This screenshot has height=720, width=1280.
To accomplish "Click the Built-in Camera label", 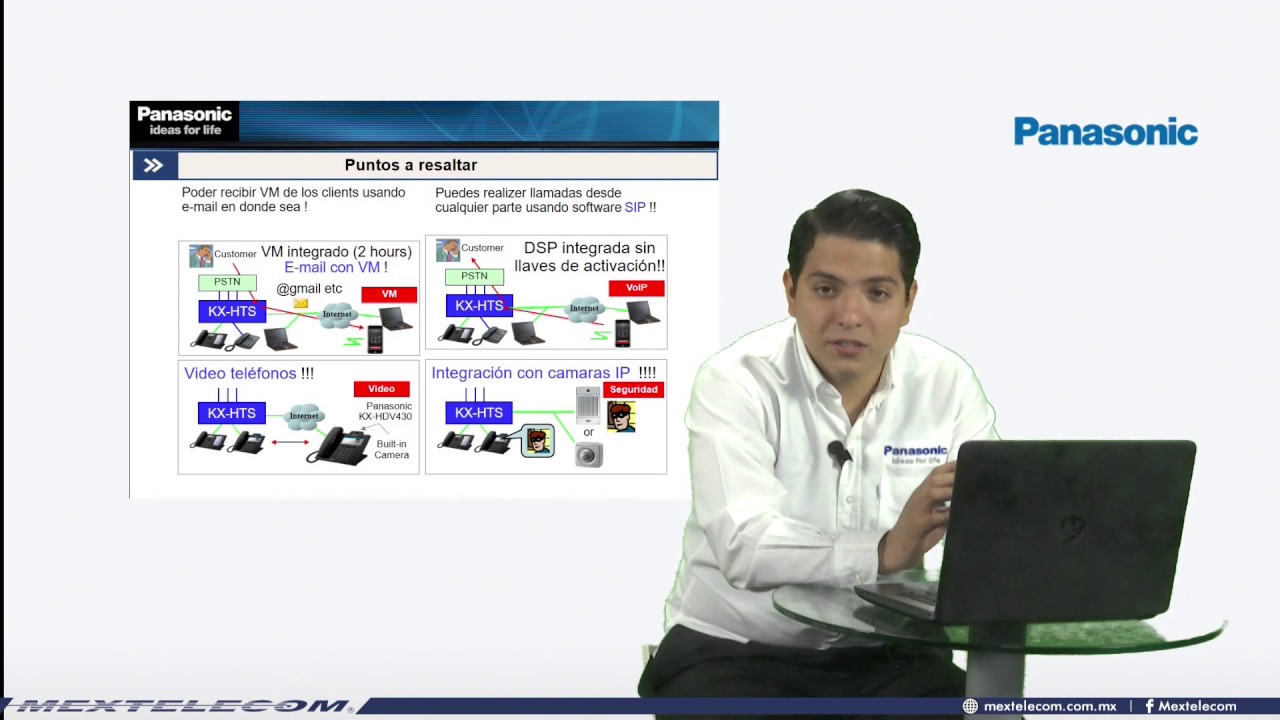I will click(392, 449).
